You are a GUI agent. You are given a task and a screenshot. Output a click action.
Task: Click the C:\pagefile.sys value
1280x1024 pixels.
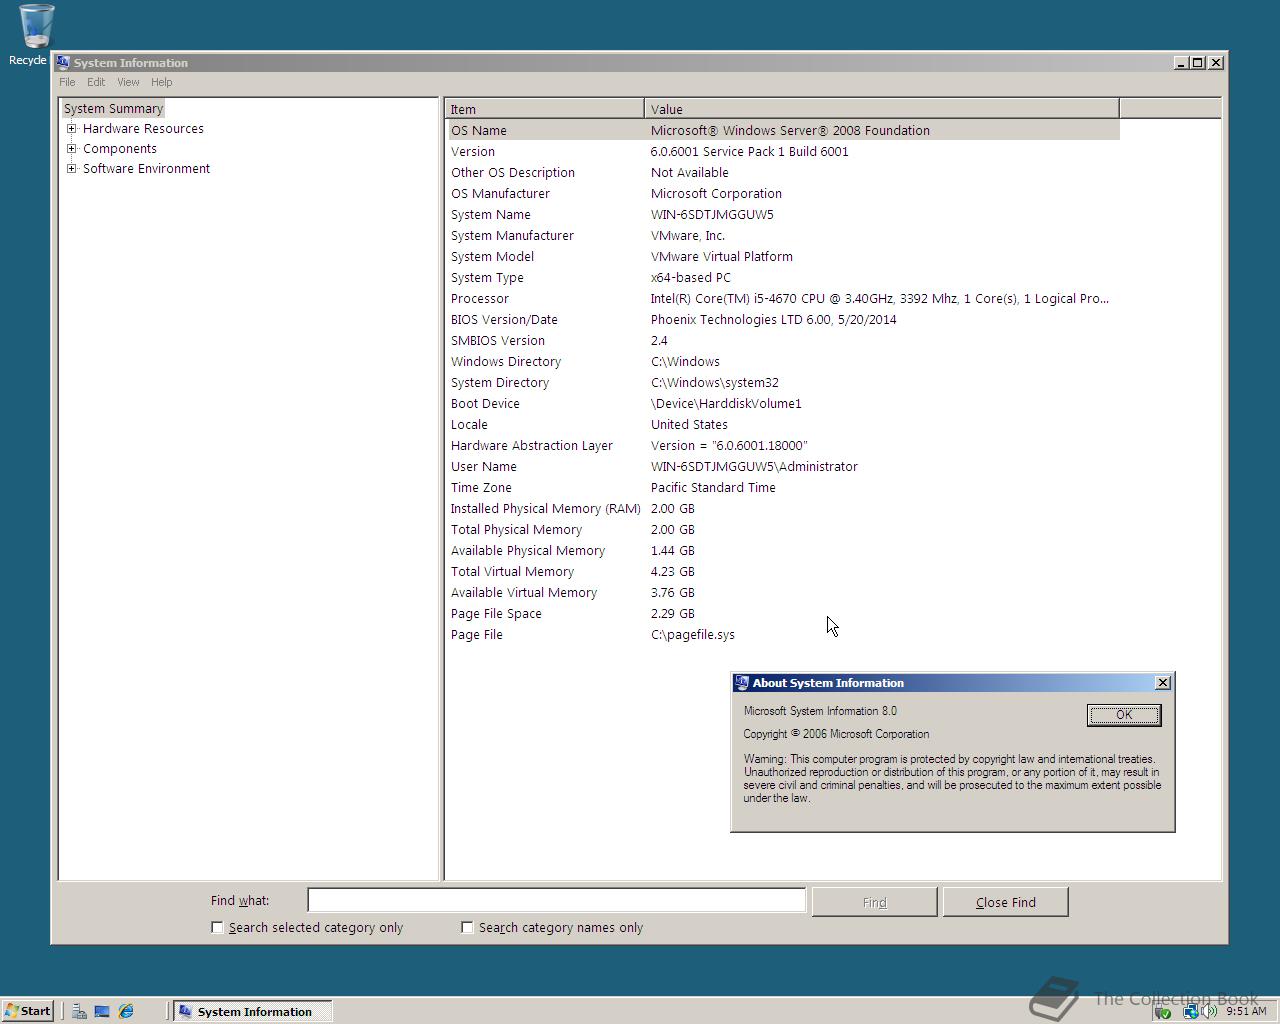(x=692, y=634)
